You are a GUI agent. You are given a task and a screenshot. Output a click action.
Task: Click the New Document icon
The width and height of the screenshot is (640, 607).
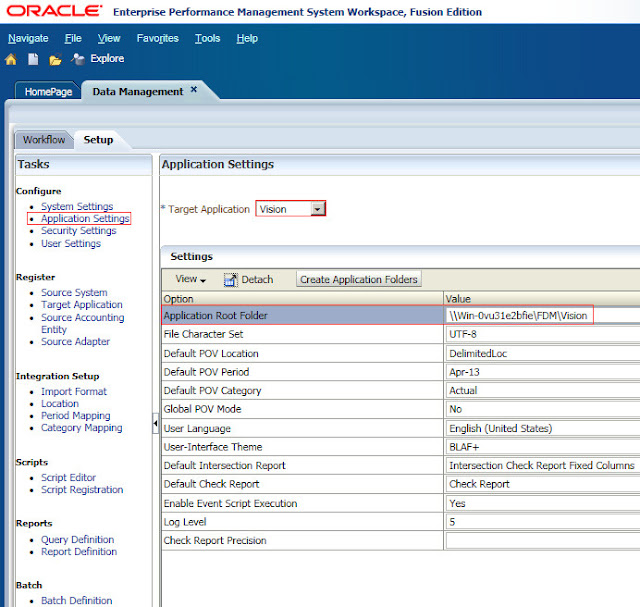(x=33, y=59)
